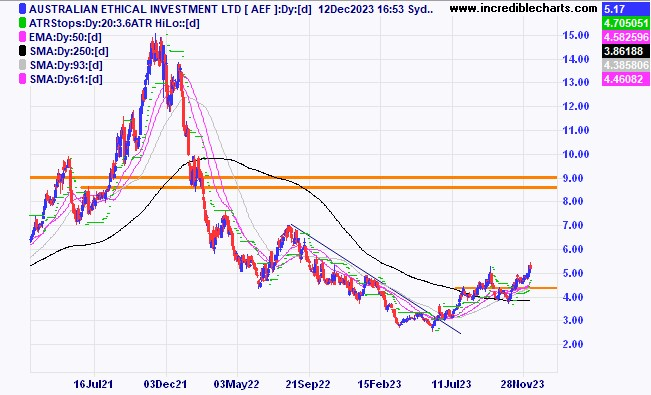651x395 pixels.
Task: Click the green ATRStops legend marker
Action: point(22,23)
